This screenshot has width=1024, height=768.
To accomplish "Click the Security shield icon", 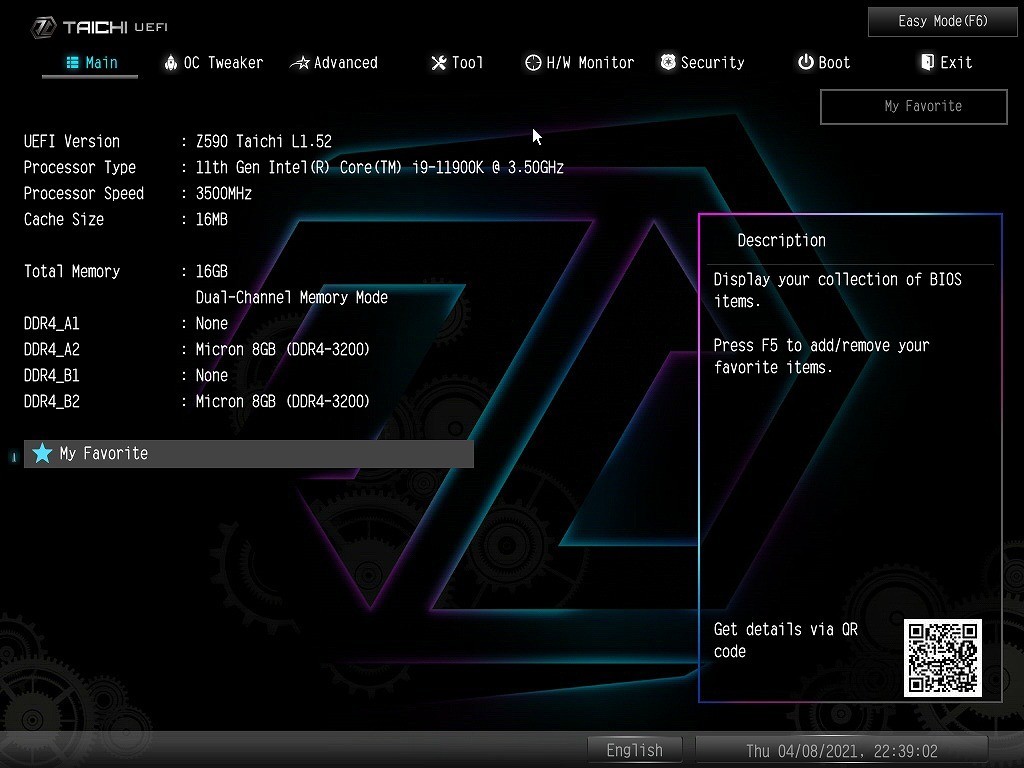I will coord(668,62).
